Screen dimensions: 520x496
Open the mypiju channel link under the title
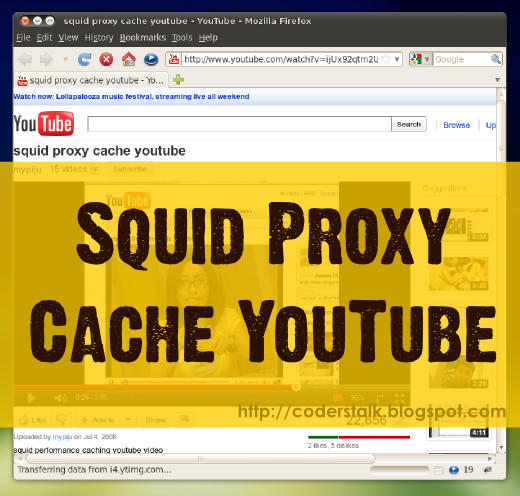pos(27,169)
